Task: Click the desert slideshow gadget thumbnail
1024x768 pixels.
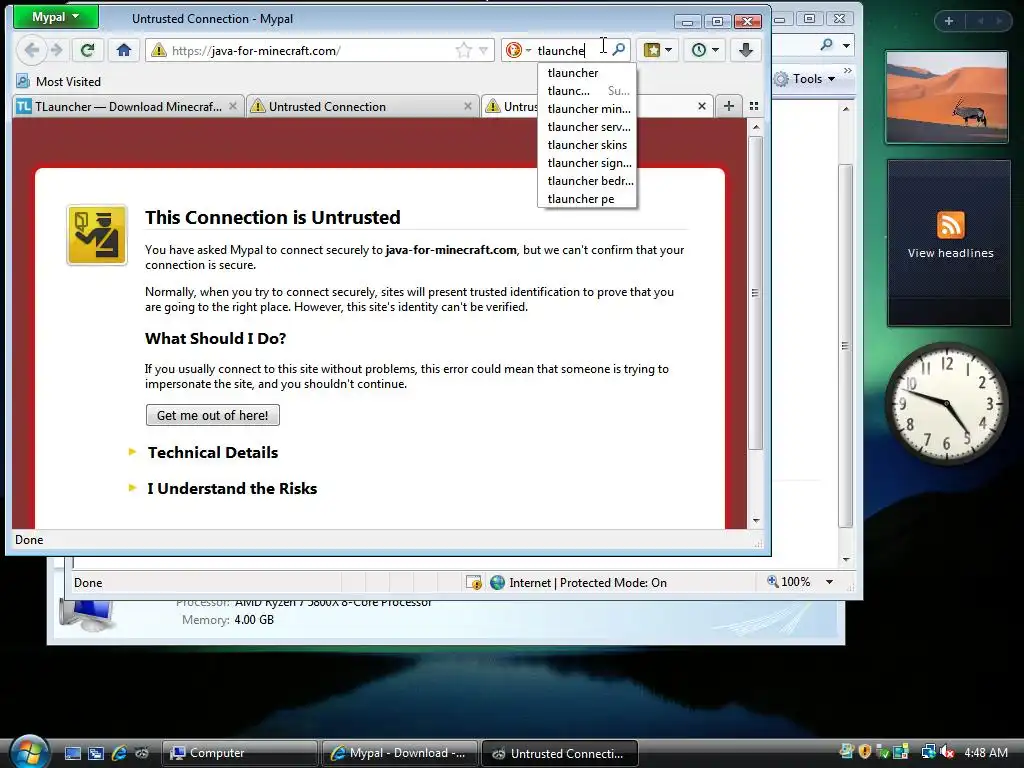Action: pos(947,97)
